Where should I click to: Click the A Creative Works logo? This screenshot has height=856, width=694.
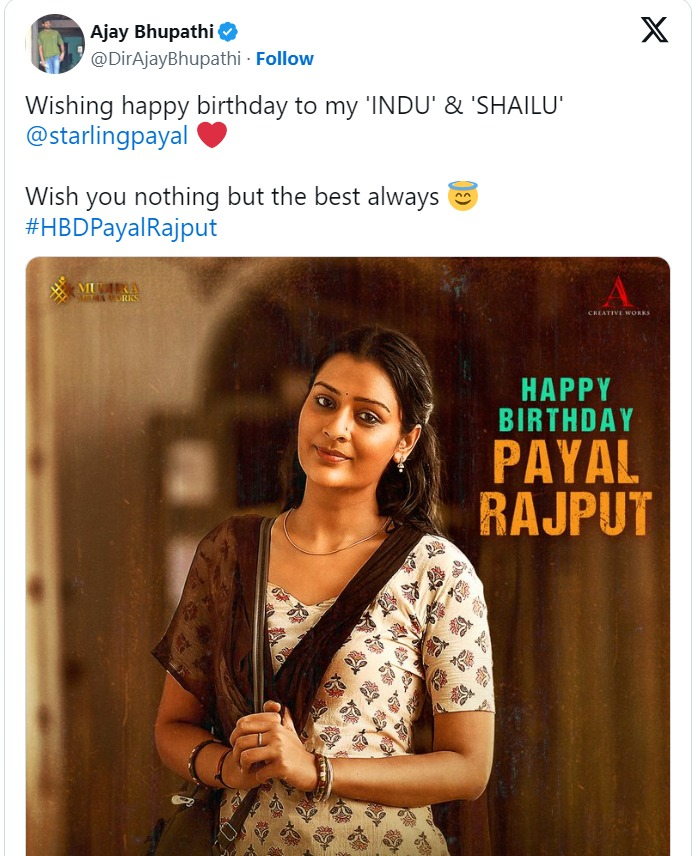tap(619, 296)
